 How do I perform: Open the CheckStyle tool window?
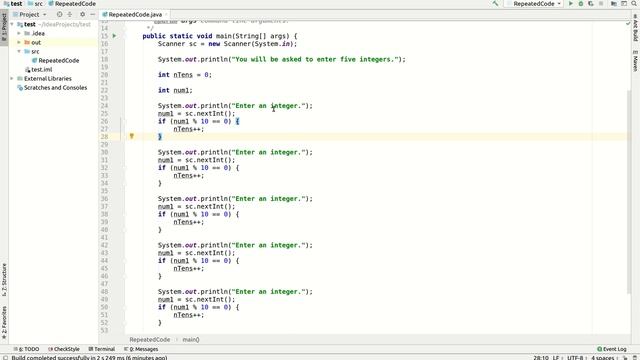(x=64, y=349)
